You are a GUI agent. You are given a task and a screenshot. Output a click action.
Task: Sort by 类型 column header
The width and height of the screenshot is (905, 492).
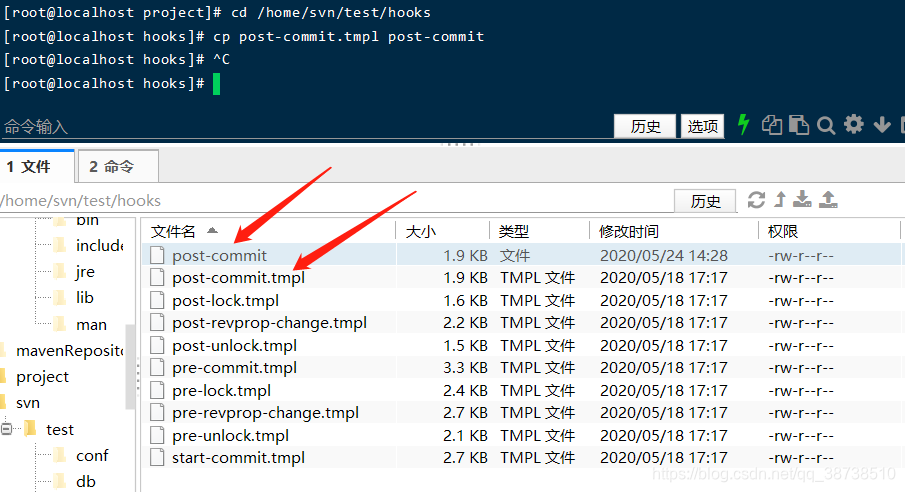click(539, 232)
